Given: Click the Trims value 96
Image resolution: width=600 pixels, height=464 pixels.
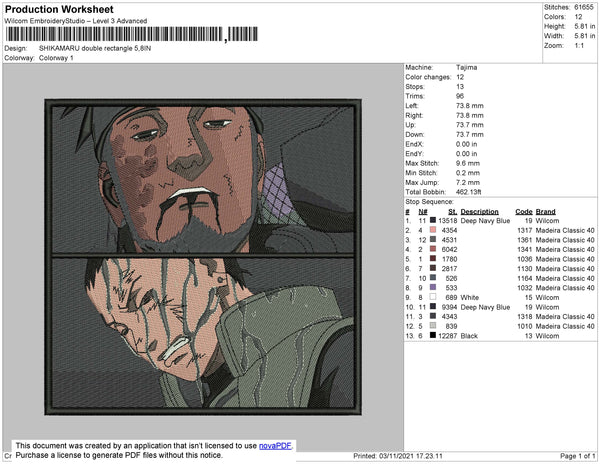Looking at the screenshot, I should [x=460, y=96].
